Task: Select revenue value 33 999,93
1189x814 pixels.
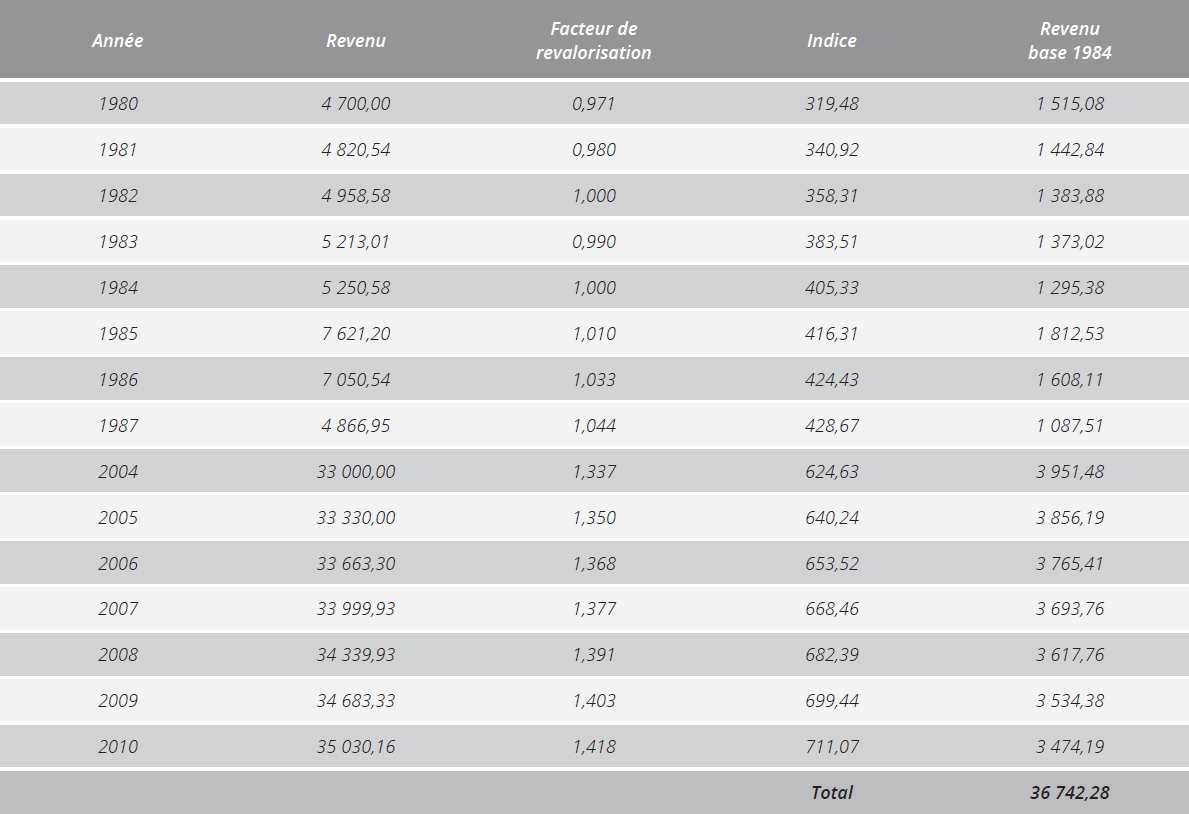Action: tap(356, 608)
